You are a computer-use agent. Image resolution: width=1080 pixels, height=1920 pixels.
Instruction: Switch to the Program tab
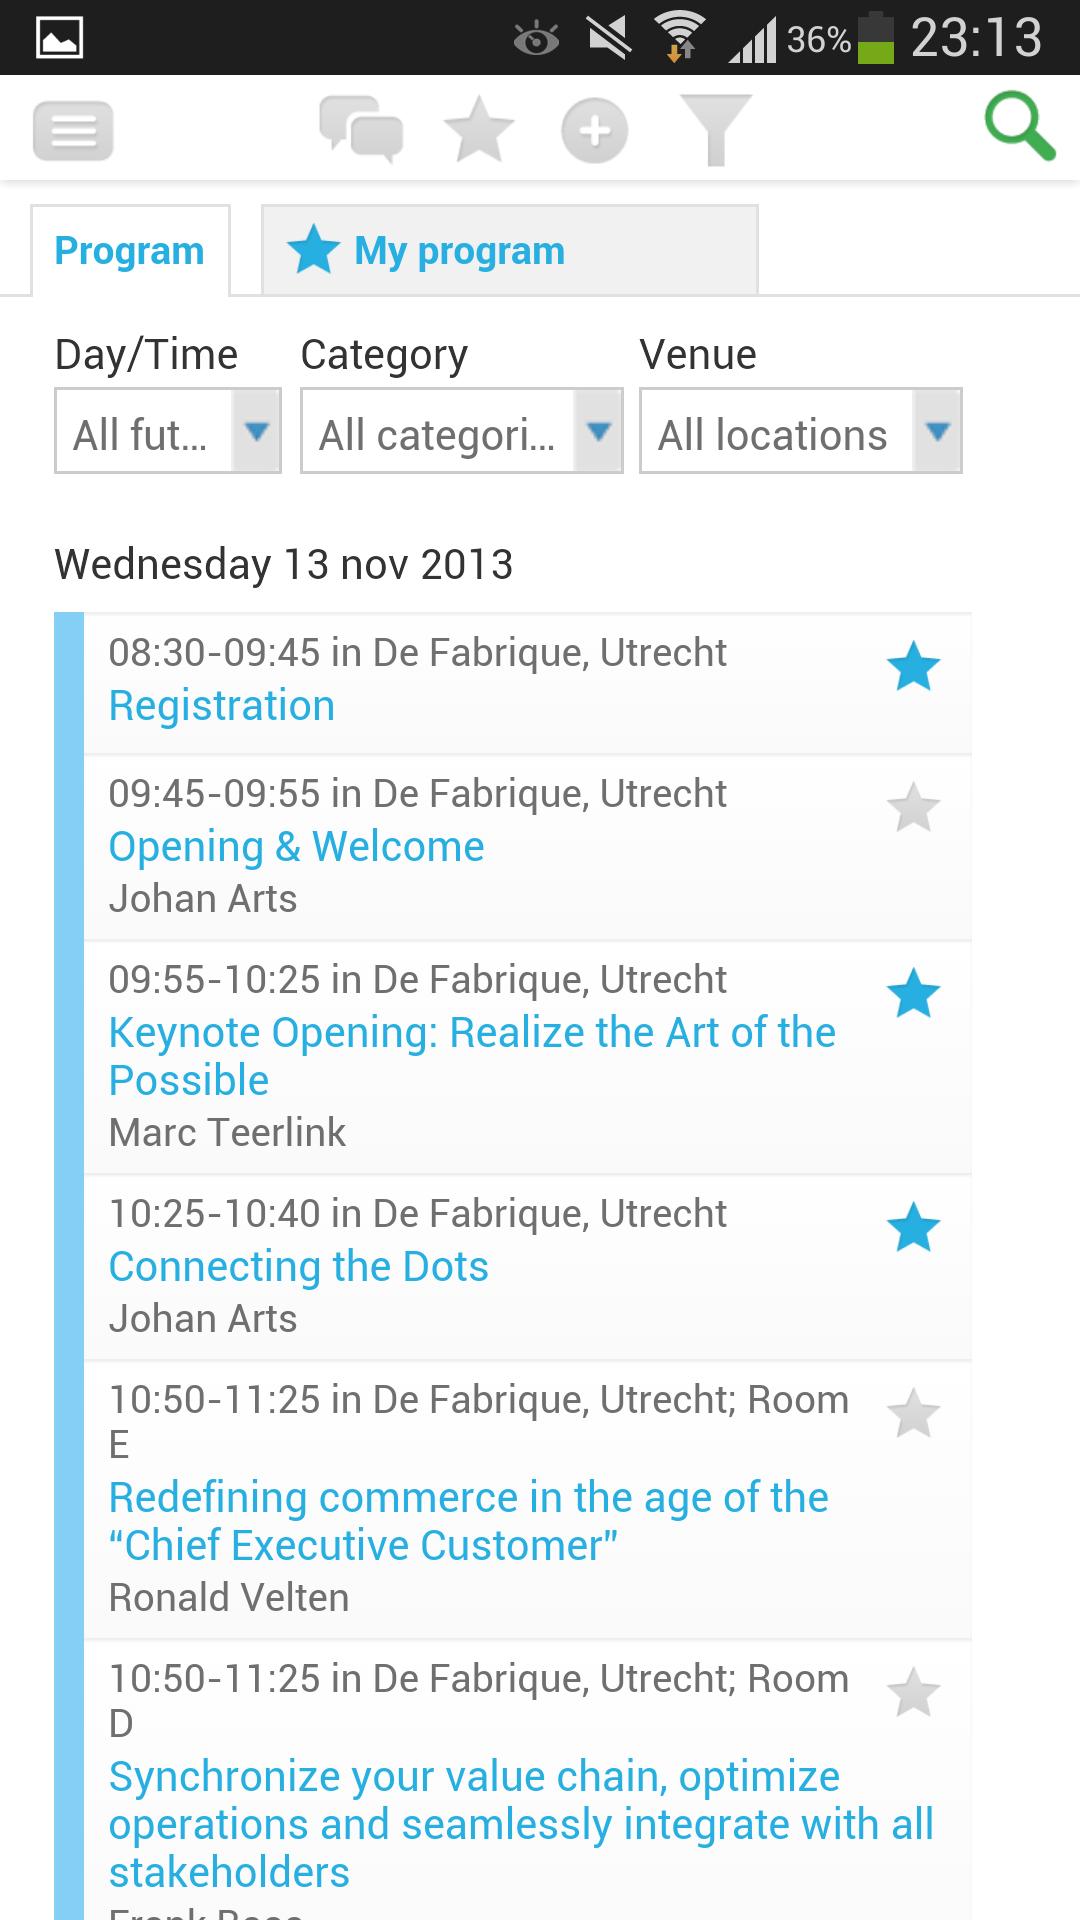click(130, 251)
